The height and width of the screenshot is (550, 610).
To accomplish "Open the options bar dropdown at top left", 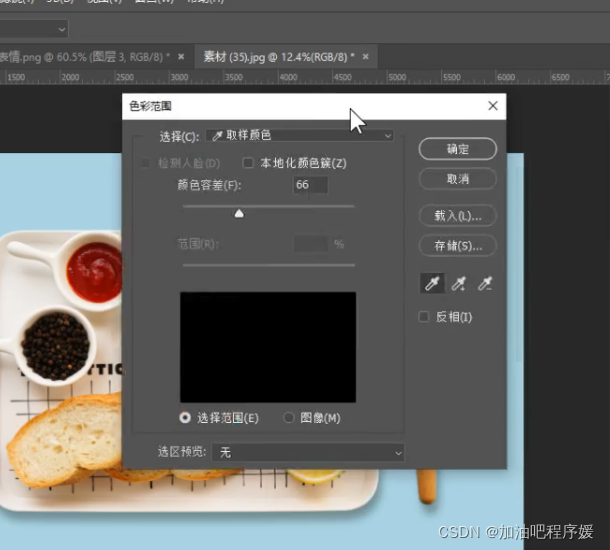I will point(33,29).
